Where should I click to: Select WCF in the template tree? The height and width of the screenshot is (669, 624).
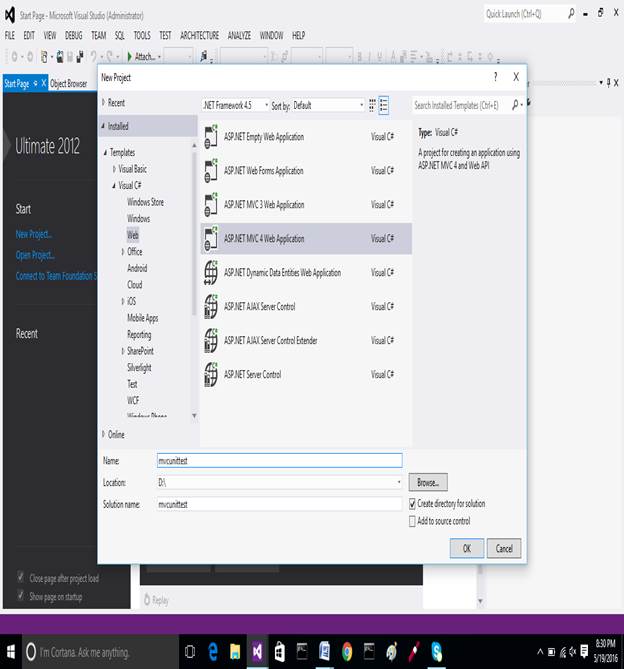(133, 401)
